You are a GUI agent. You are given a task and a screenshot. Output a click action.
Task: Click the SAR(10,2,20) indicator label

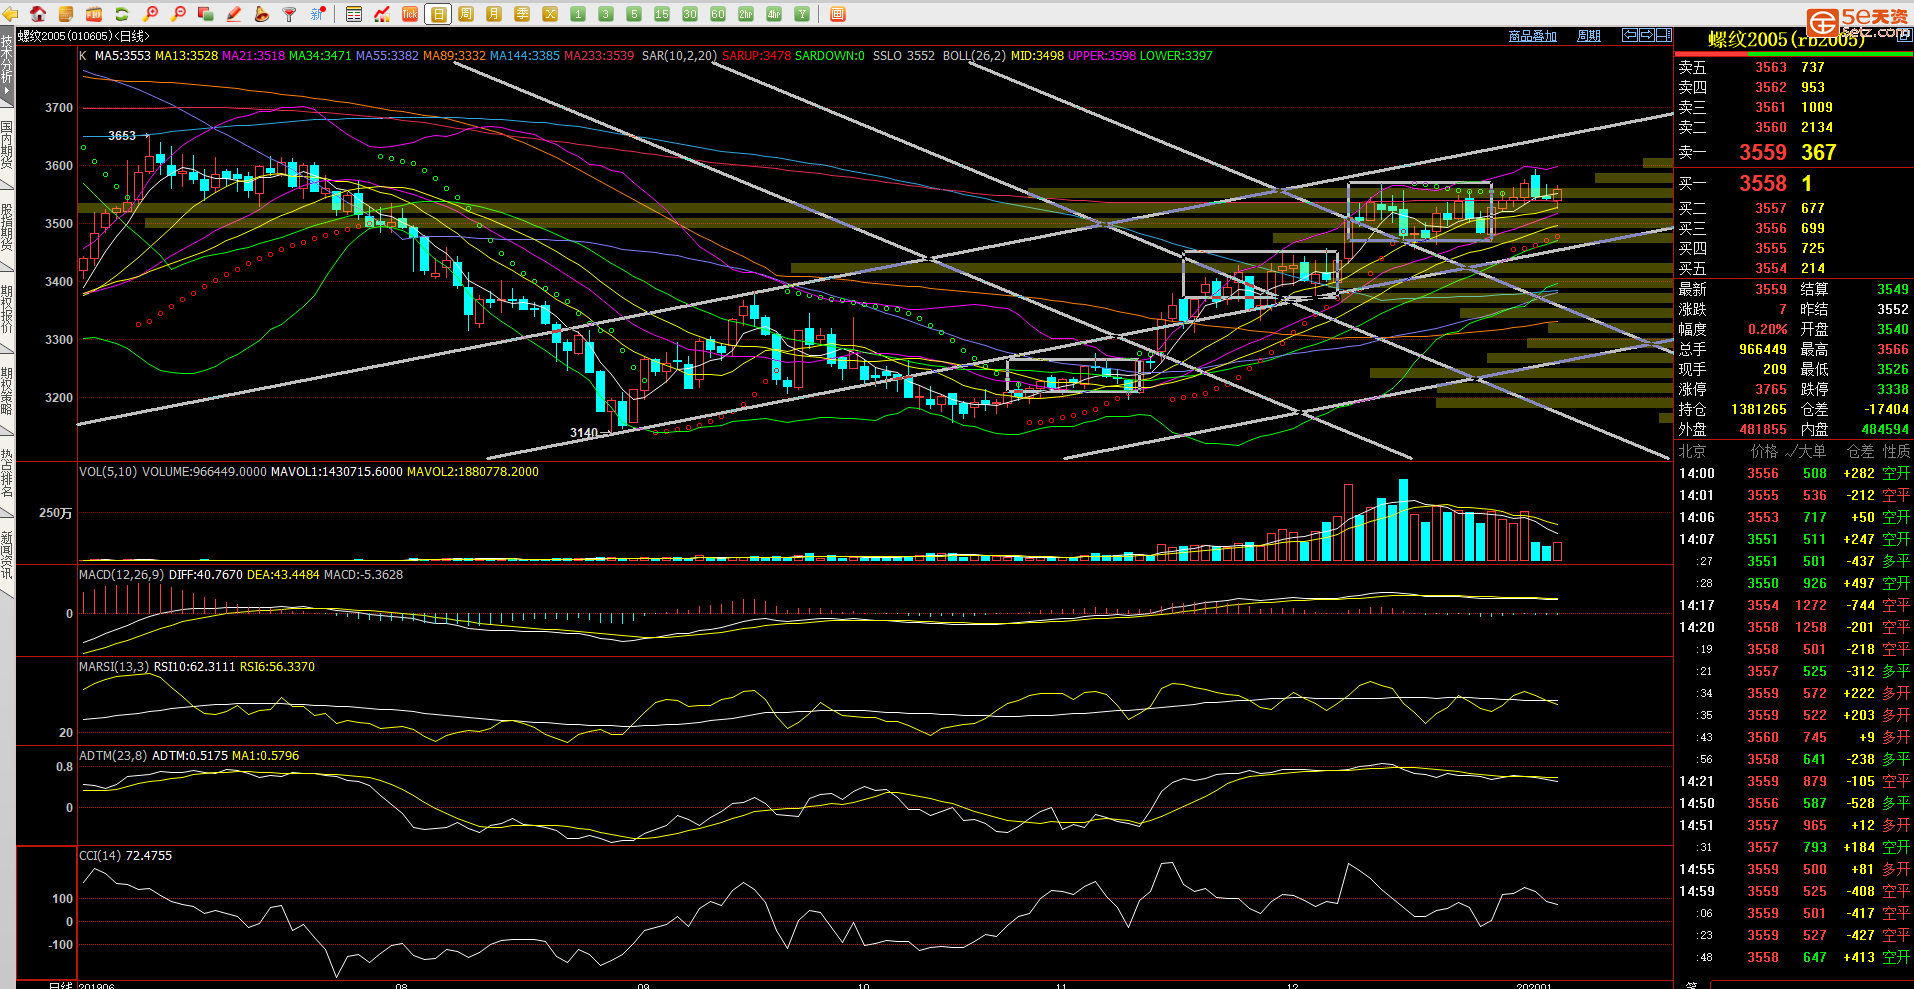click(679, 56)
